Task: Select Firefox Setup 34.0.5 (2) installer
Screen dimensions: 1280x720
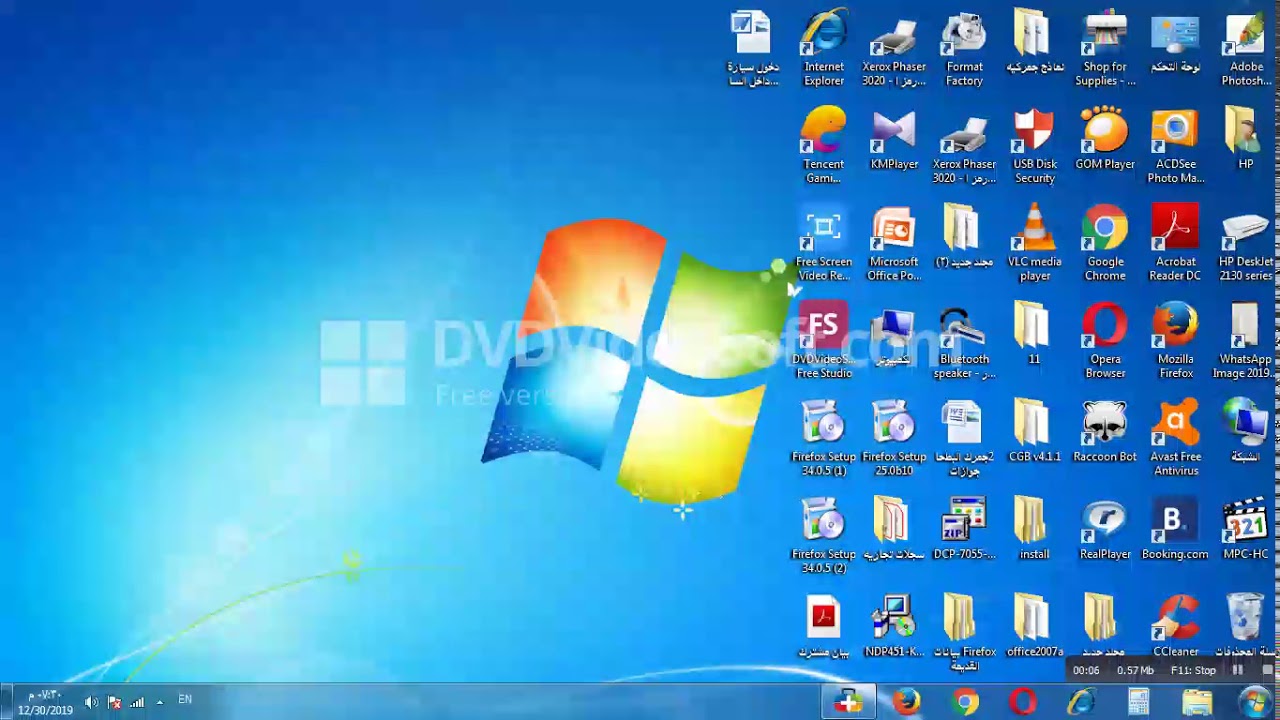Action: tap(824, 536)
